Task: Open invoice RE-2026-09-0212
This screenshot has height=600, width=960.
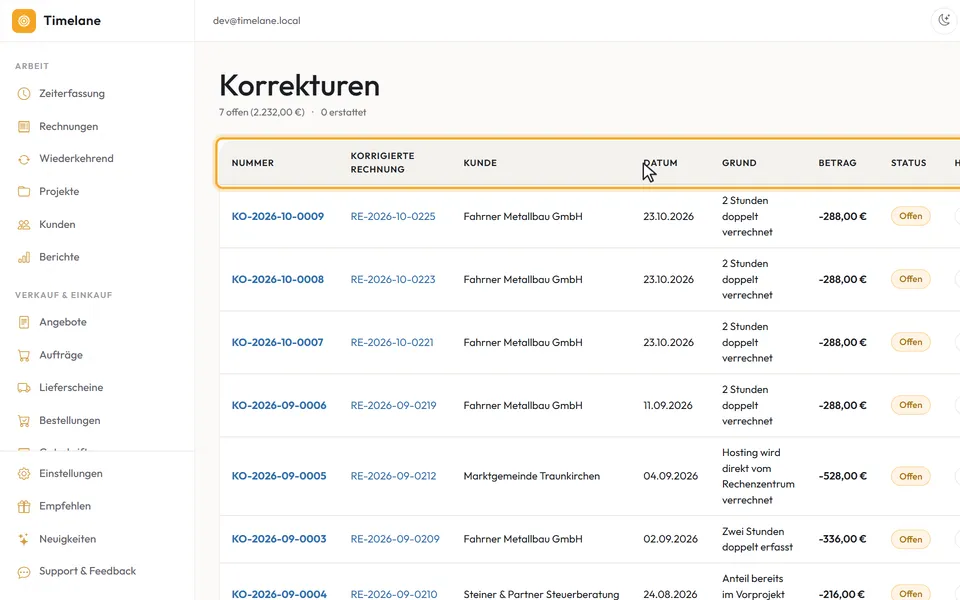Action: coord(393,476)
